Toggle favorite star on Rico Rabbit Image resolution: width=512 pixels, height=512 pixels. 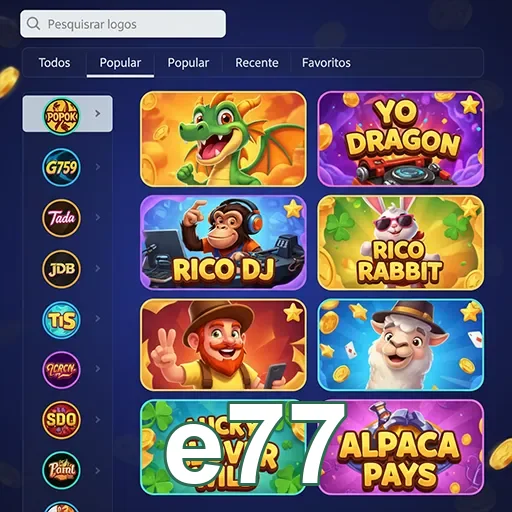click(x=471, y=207)
